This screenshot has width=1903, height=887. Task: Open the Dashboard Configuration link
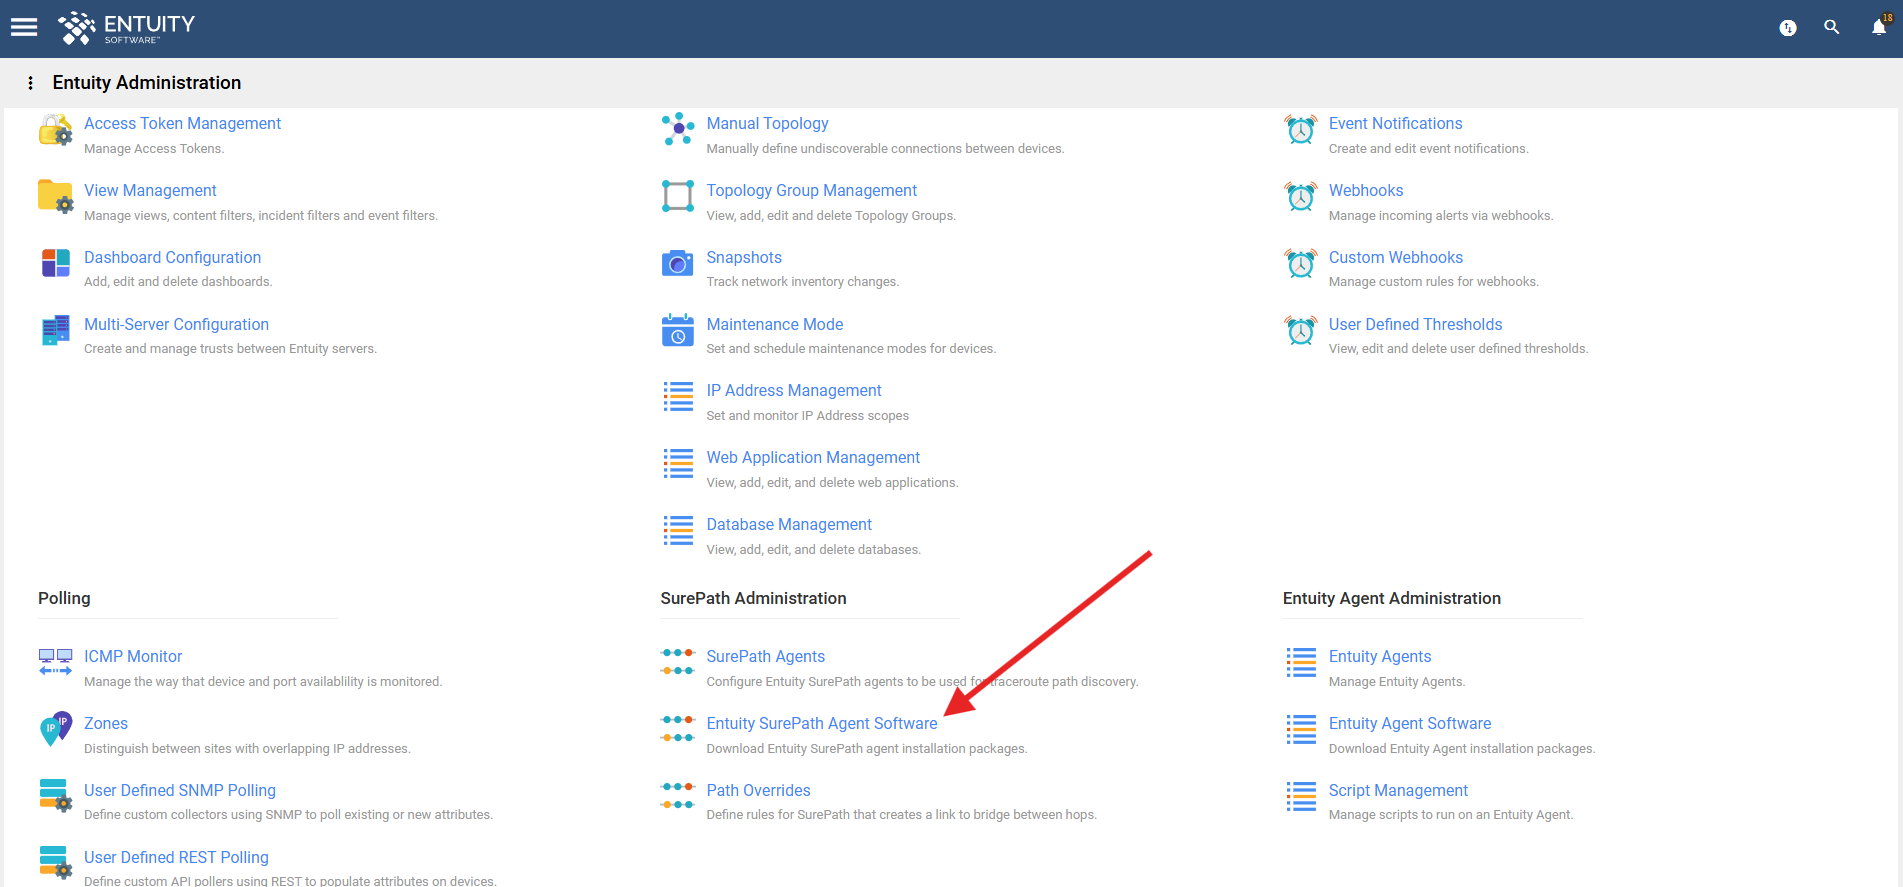tap(172, 257)
